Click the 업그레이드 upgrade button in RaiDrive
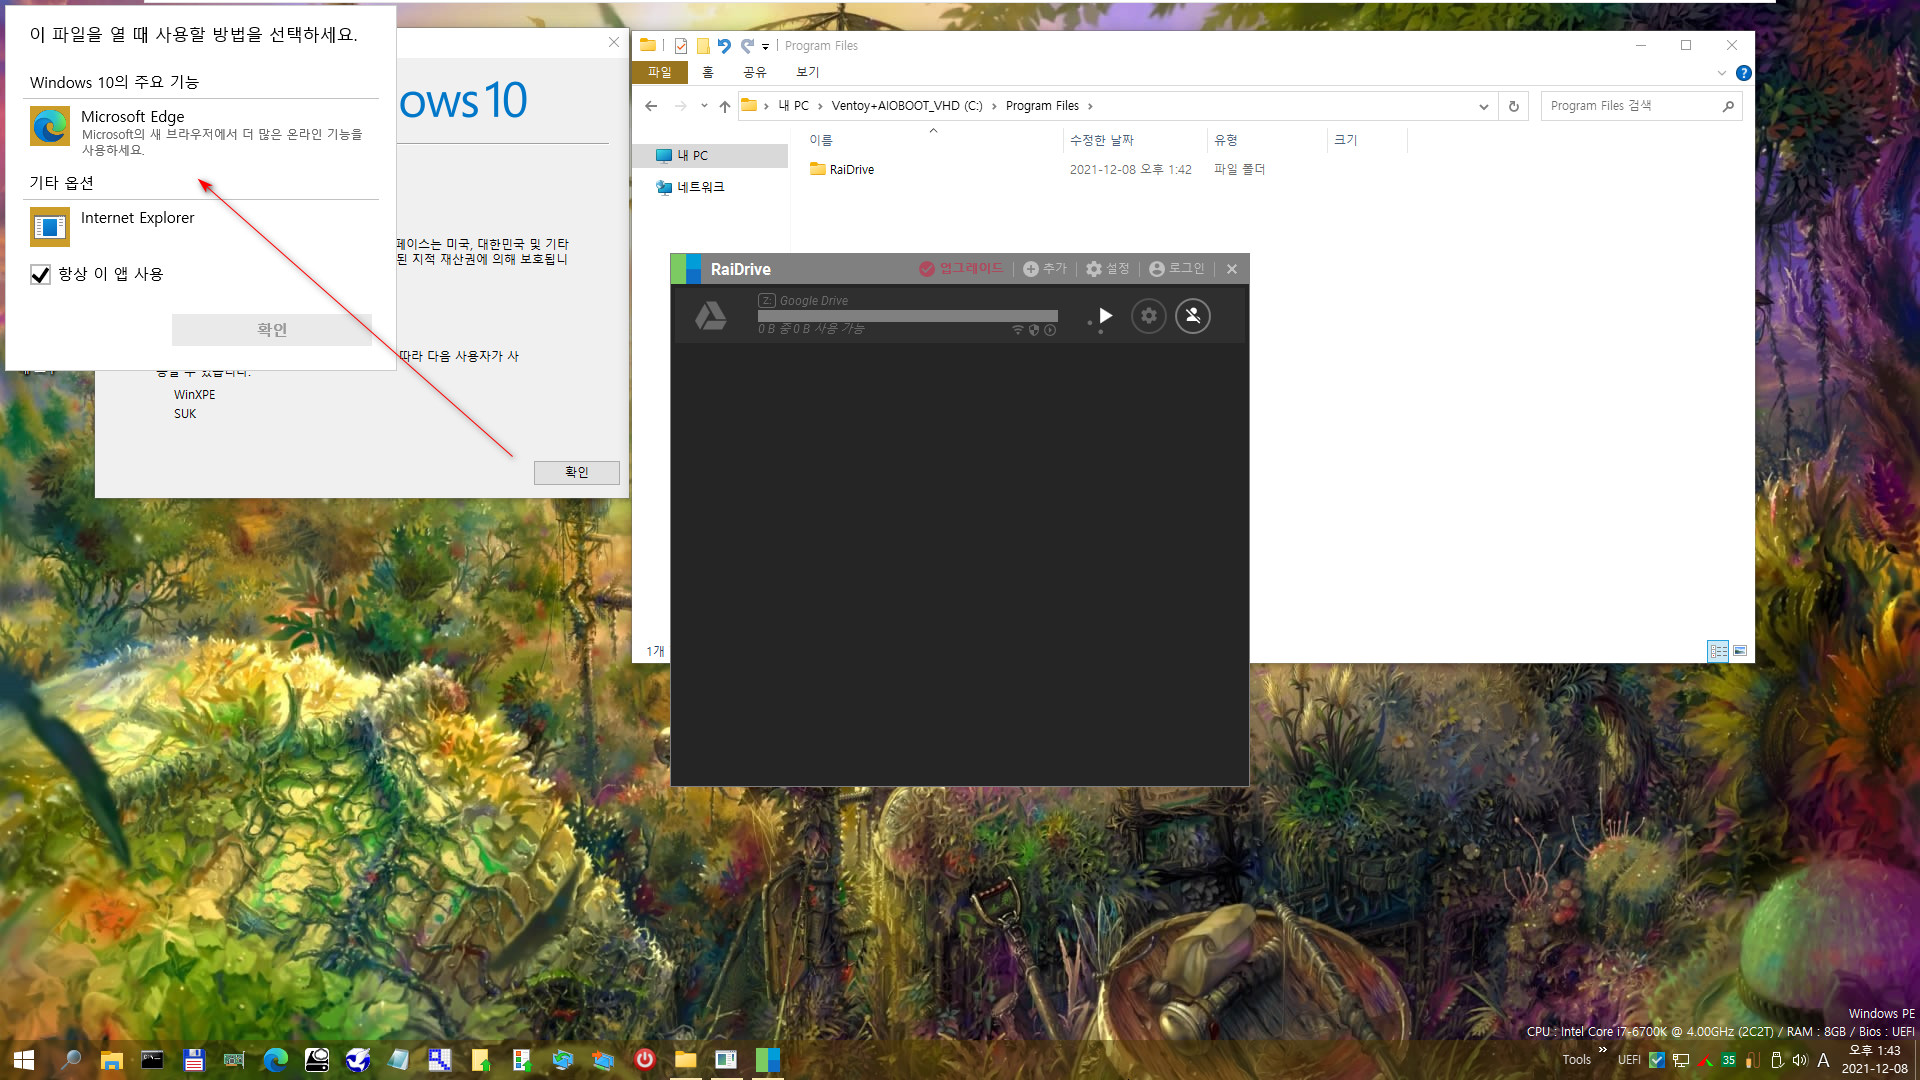1920x1080 pixels. (x=961, y=269)
